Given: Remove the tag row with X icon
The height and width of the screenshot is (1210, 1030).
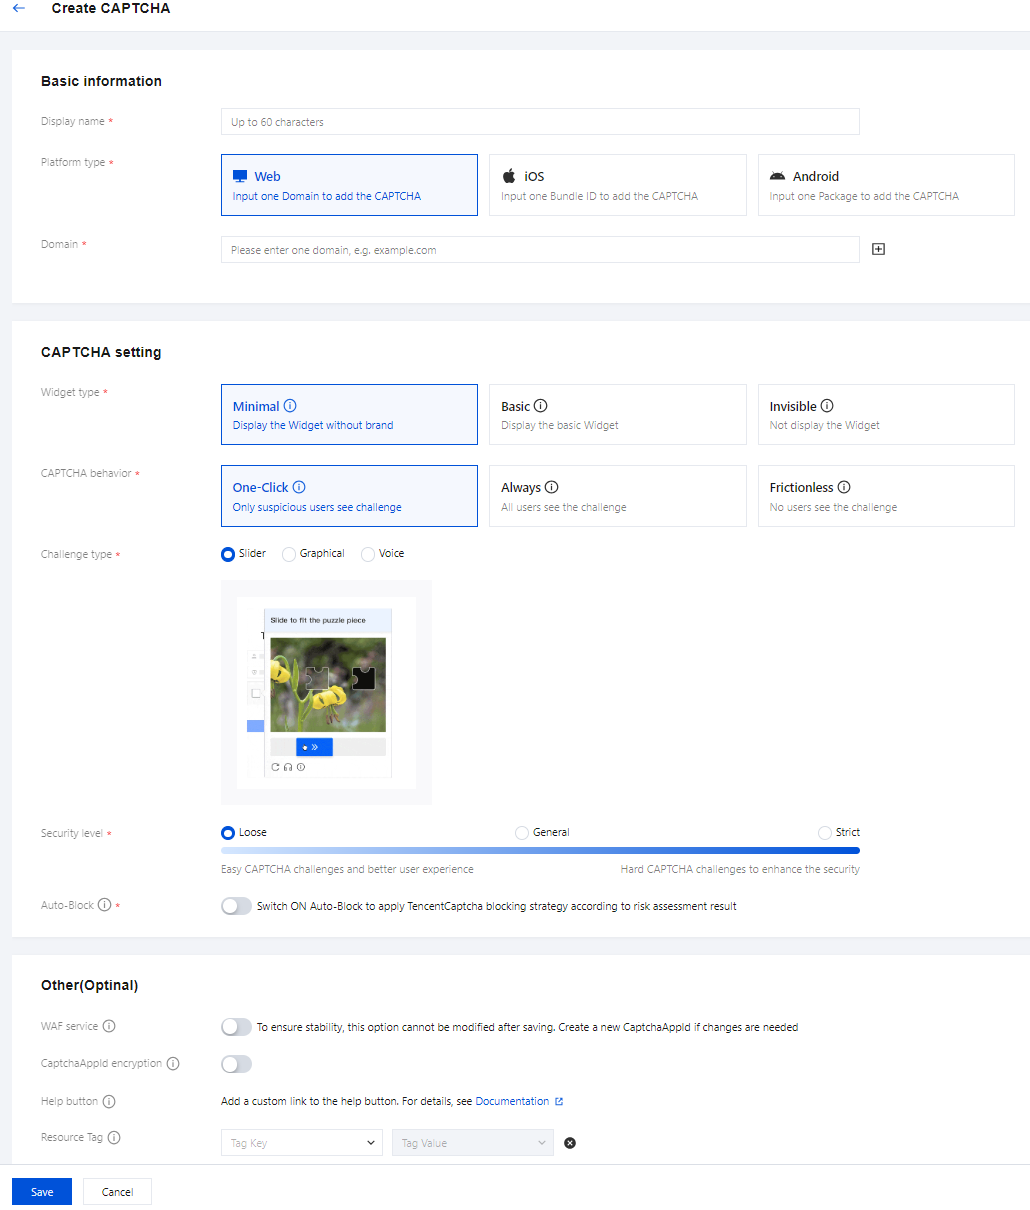Looking at the screenshot, I should (x=570, y=1143).
